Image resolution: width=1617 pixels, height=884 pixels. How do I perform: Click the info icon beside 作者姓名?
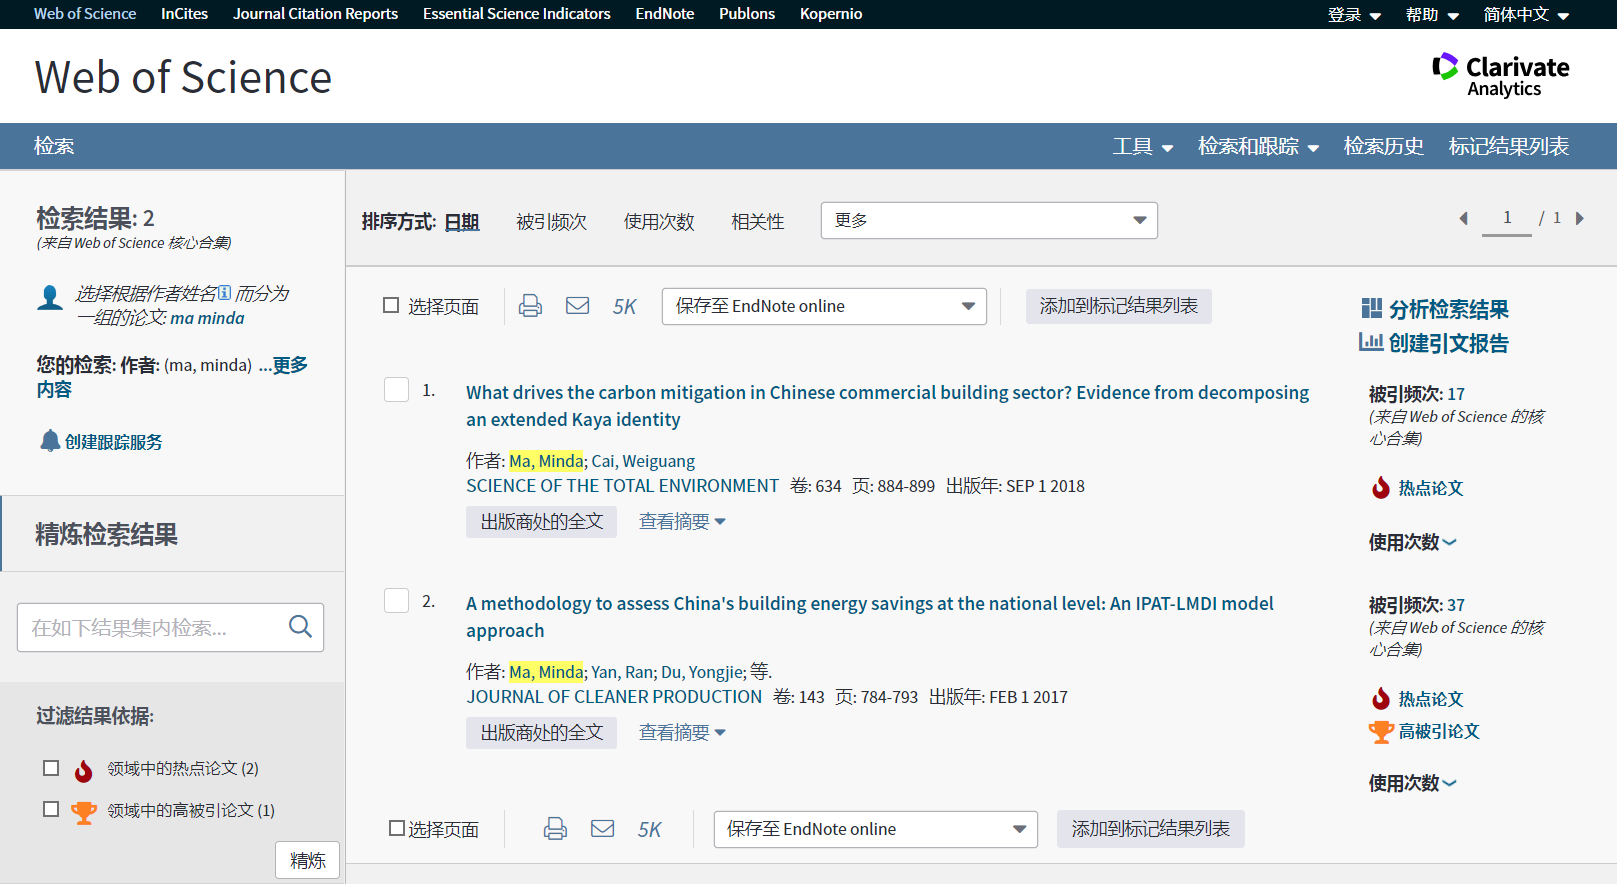tap(224, 293)
